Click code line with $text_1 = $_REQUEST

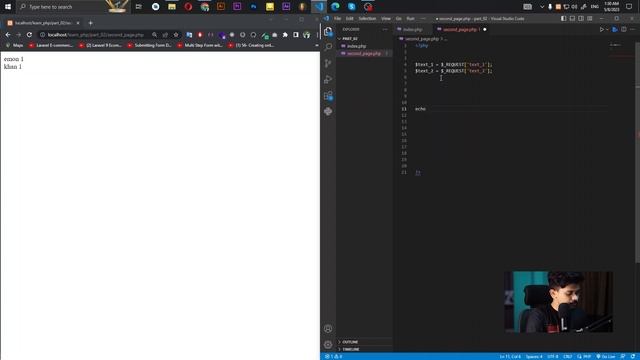click(453, 64)
